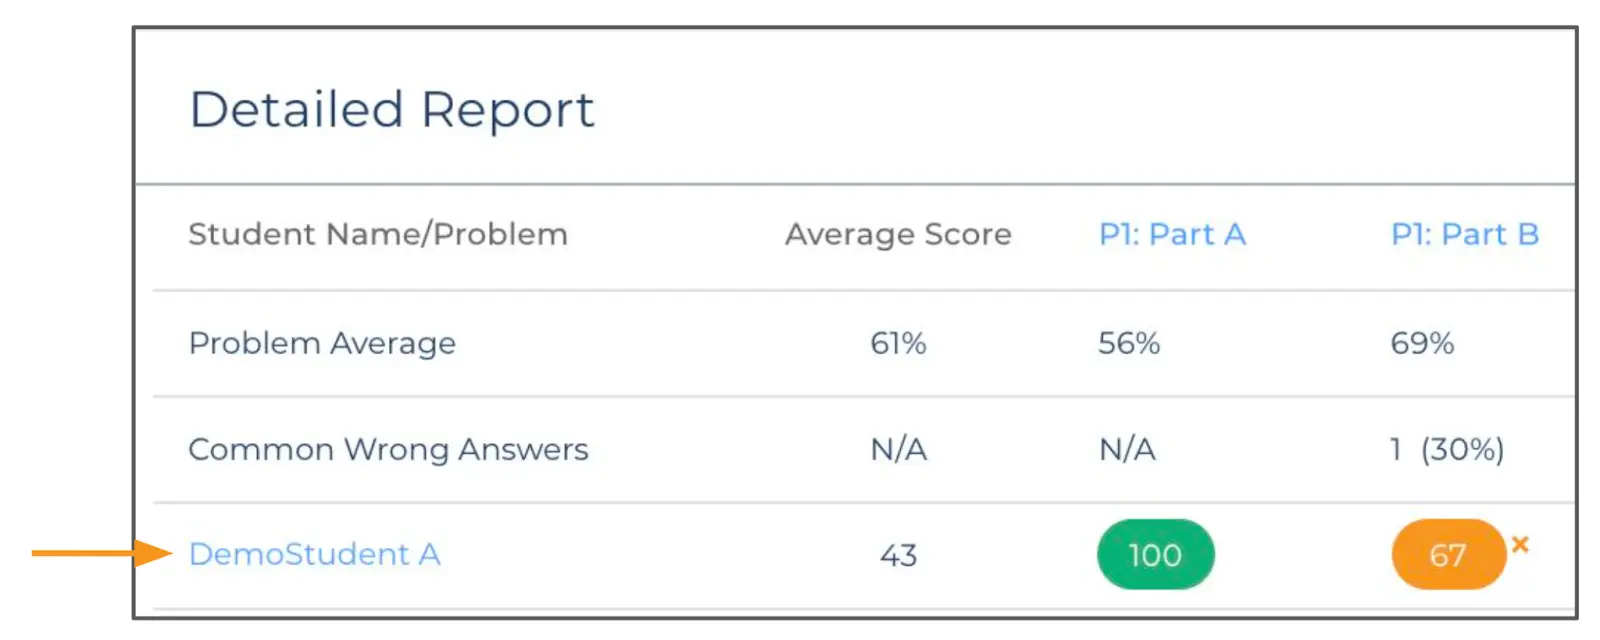Select the 61% average score value
Viewport: 1600px width, 640px height.
click(x=897, y=343)
